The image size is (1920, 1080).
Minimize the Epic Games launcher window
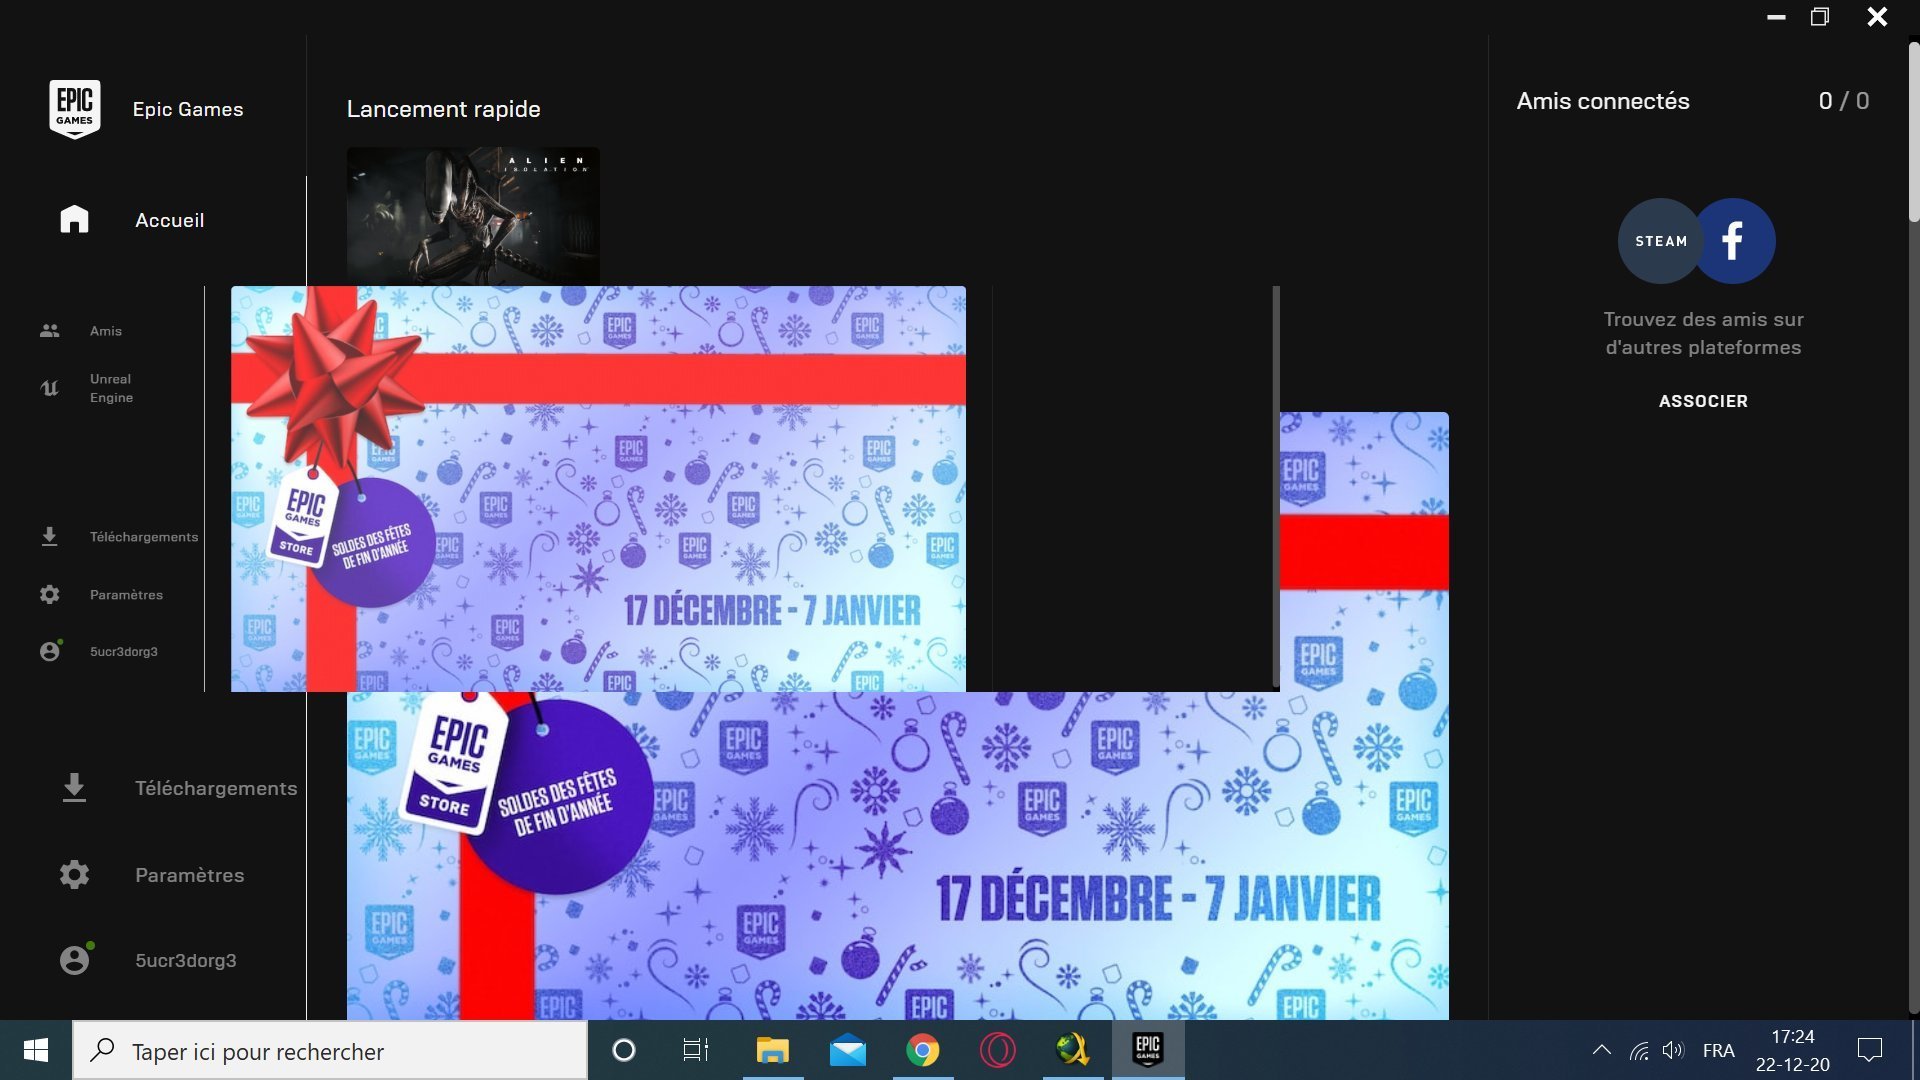click(x=1776, y=17)
